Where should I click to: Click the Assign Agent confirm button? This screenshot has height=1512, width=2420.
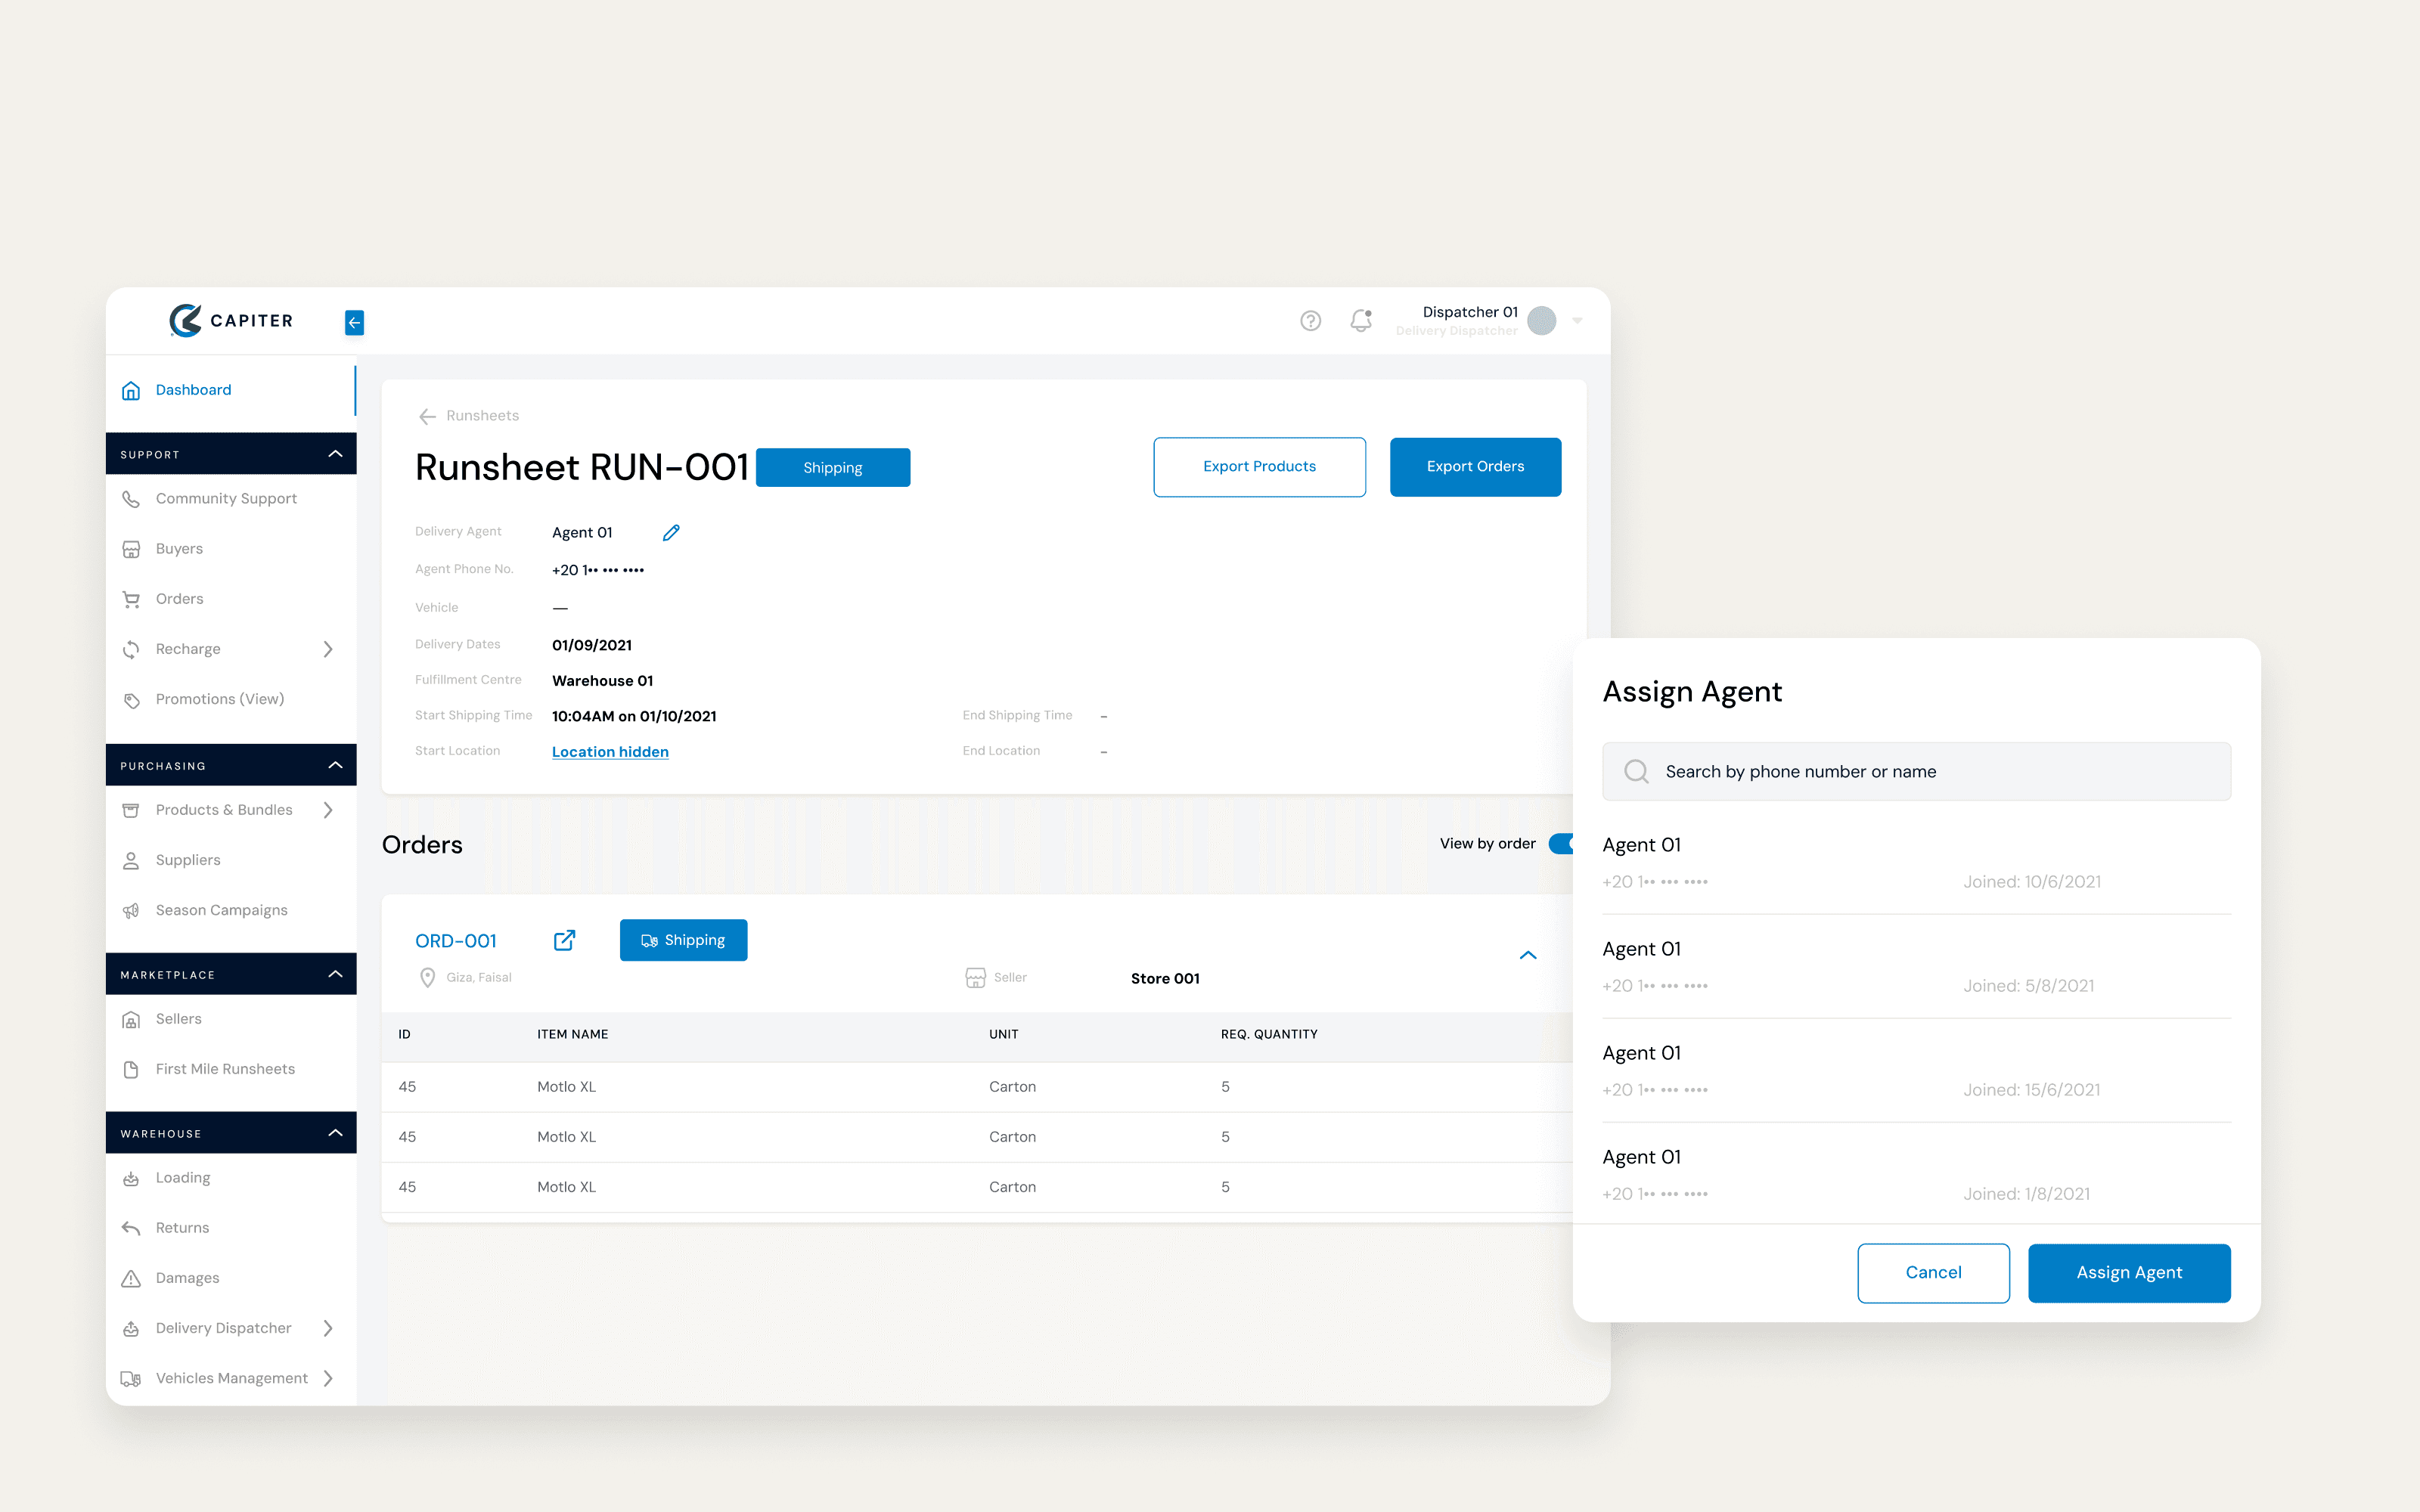2129,1273
